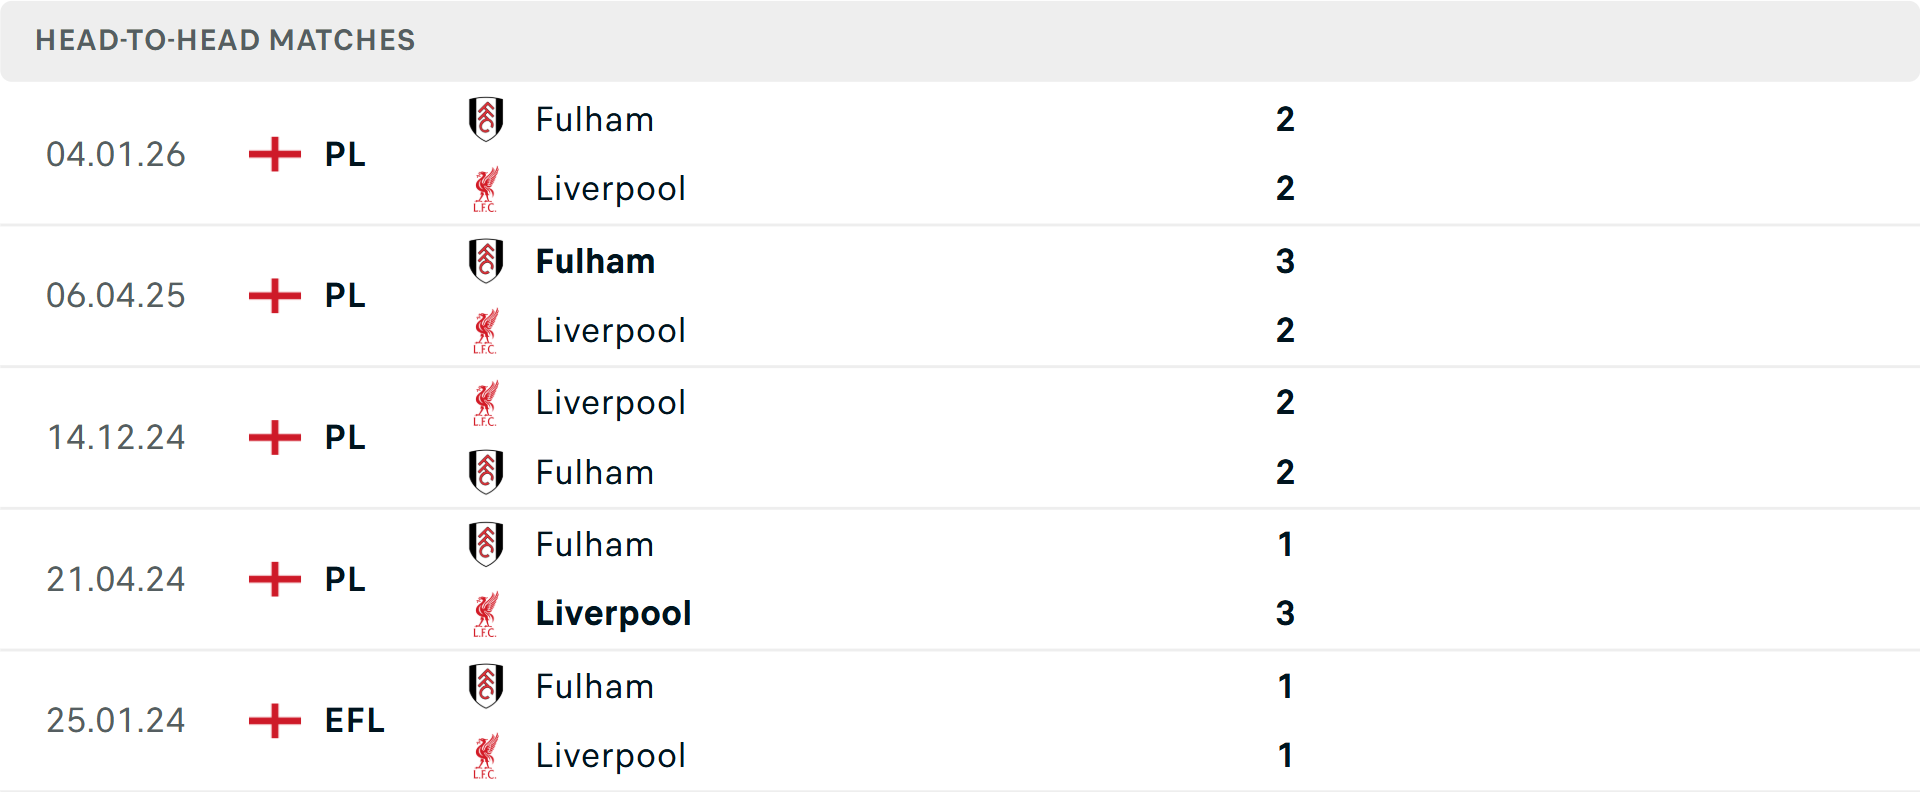Select the PL label on 14.12.24 row
Viewport: 1920px width, 792px height.
coord(345,437)
